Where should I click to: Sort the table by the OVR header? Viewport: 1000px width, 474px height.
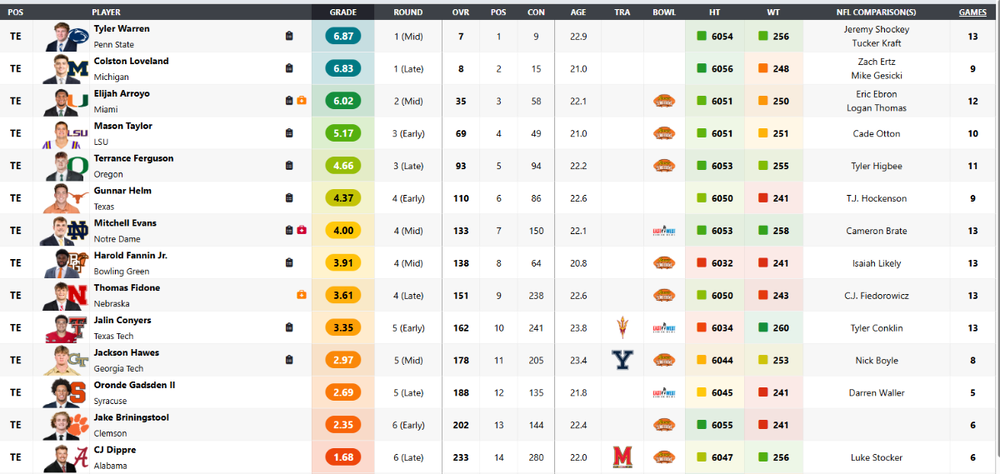(x=462, y=12)
